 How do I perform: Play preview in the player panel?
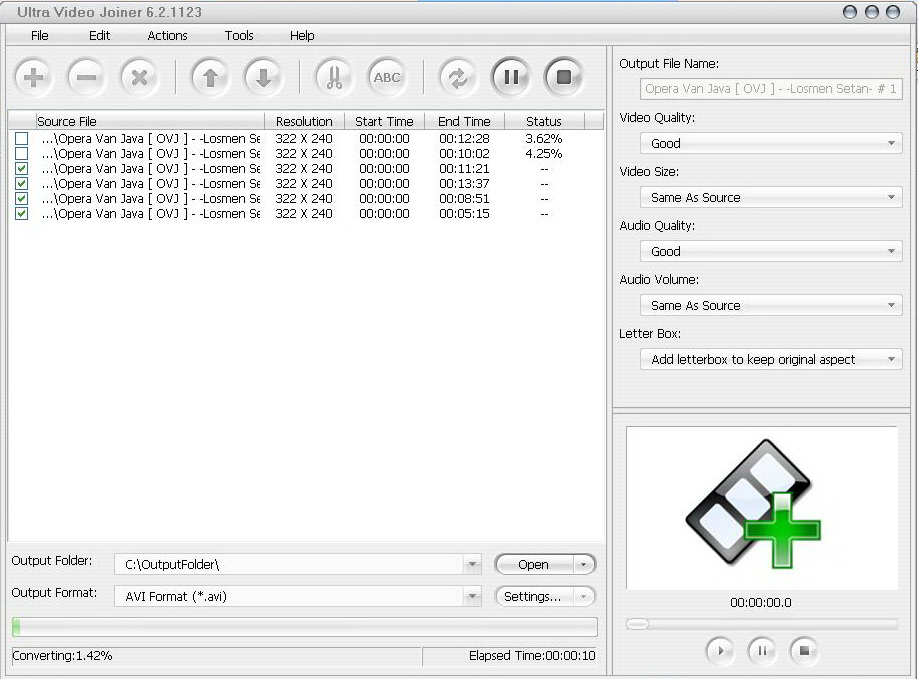[720, 650]
